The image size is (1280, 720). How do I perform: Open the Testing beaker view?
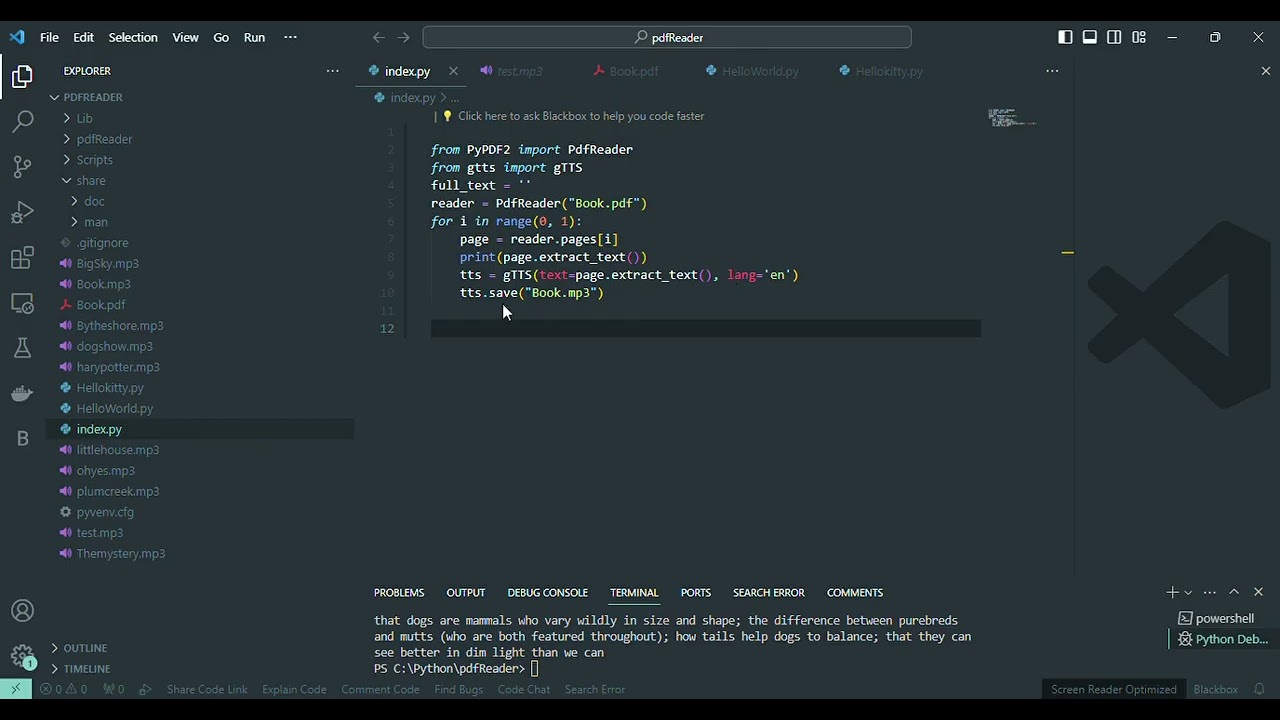pos(22,348)
